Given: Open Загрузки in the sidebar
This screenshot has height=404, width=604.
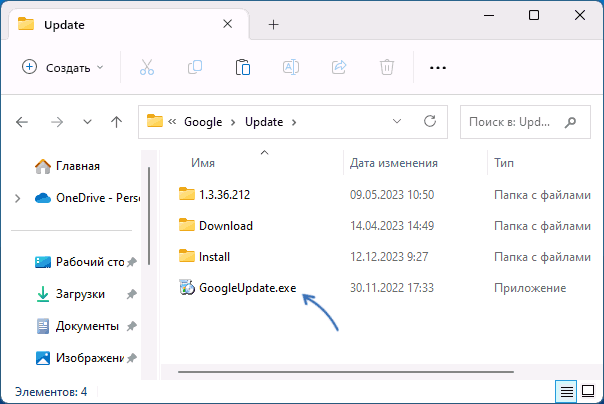Looking at the screenshot, I should [70, 294].
